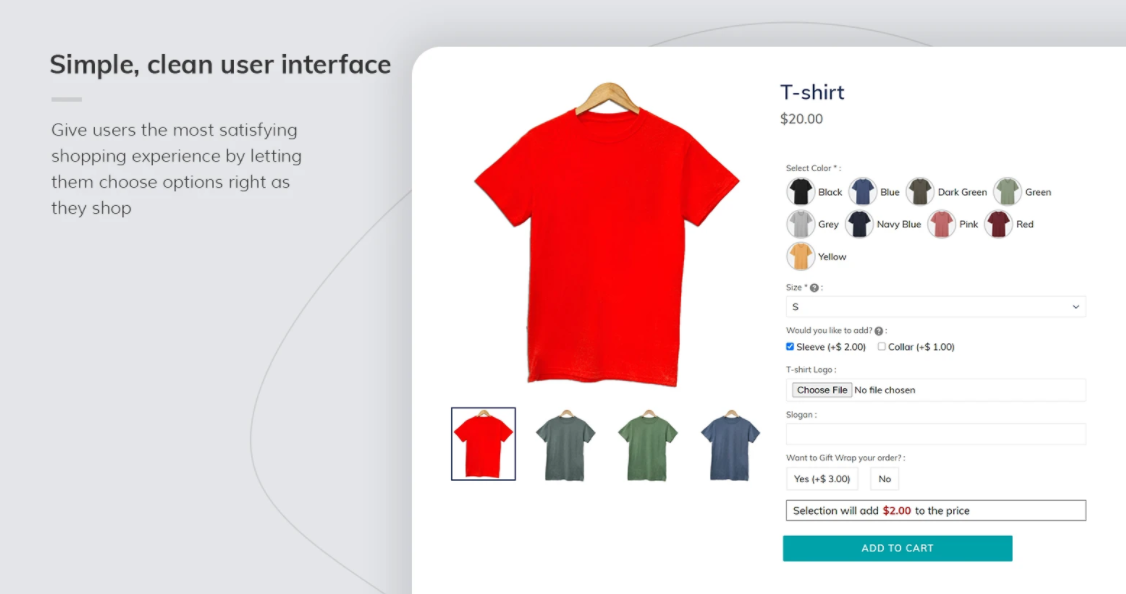Click the Size help question mark icon

point(814,288)
